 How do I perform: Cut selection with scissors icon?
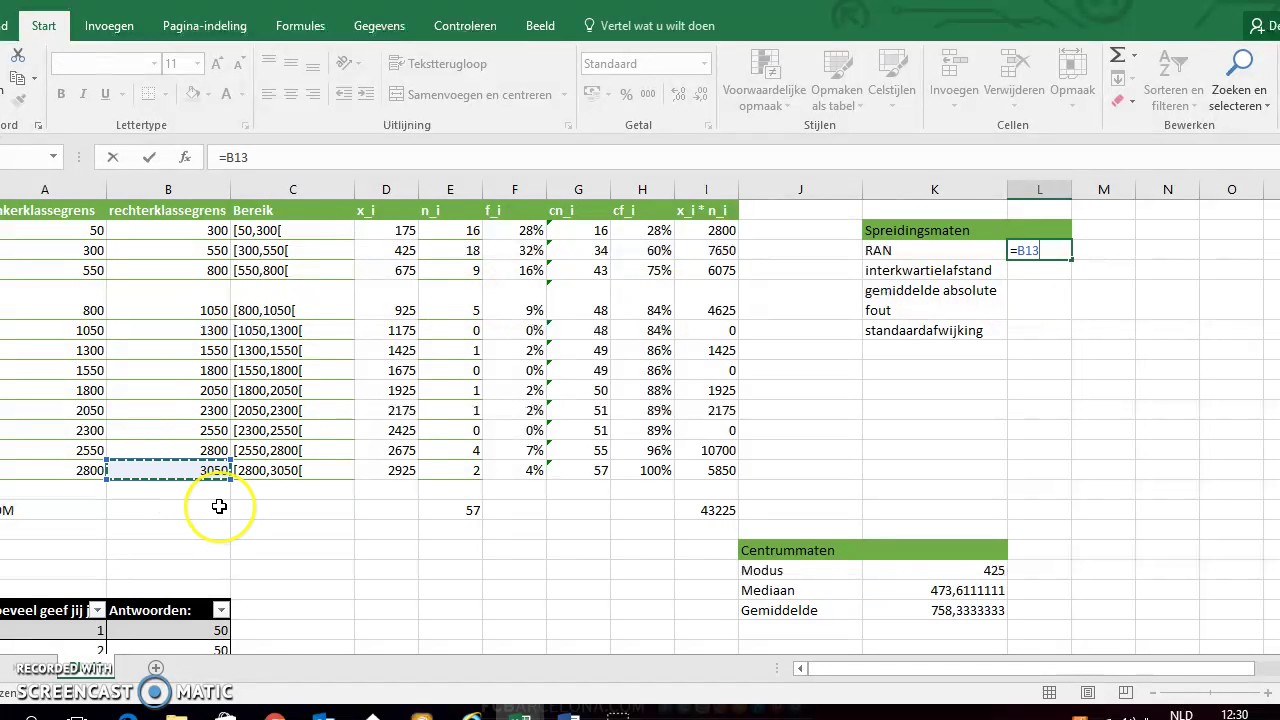click(x=16, y=56)
